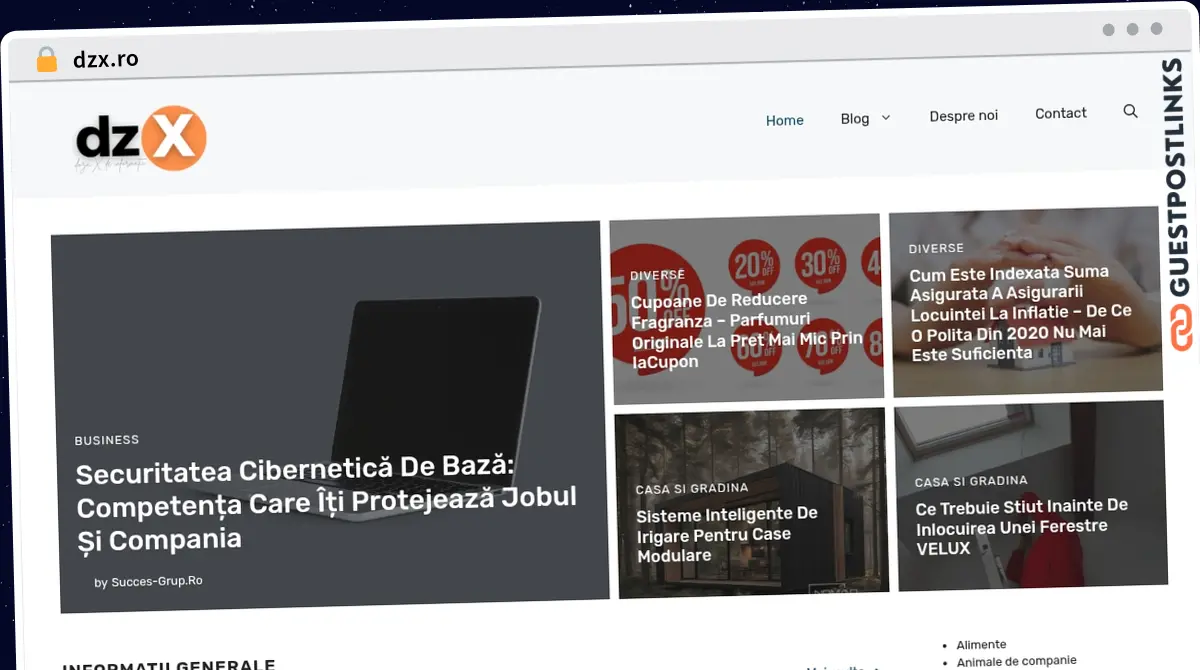The height and width of the screenshot is (670, 1200).
Task: Click CASA SI GRADINA label above VELUX article
Action: 971,481
